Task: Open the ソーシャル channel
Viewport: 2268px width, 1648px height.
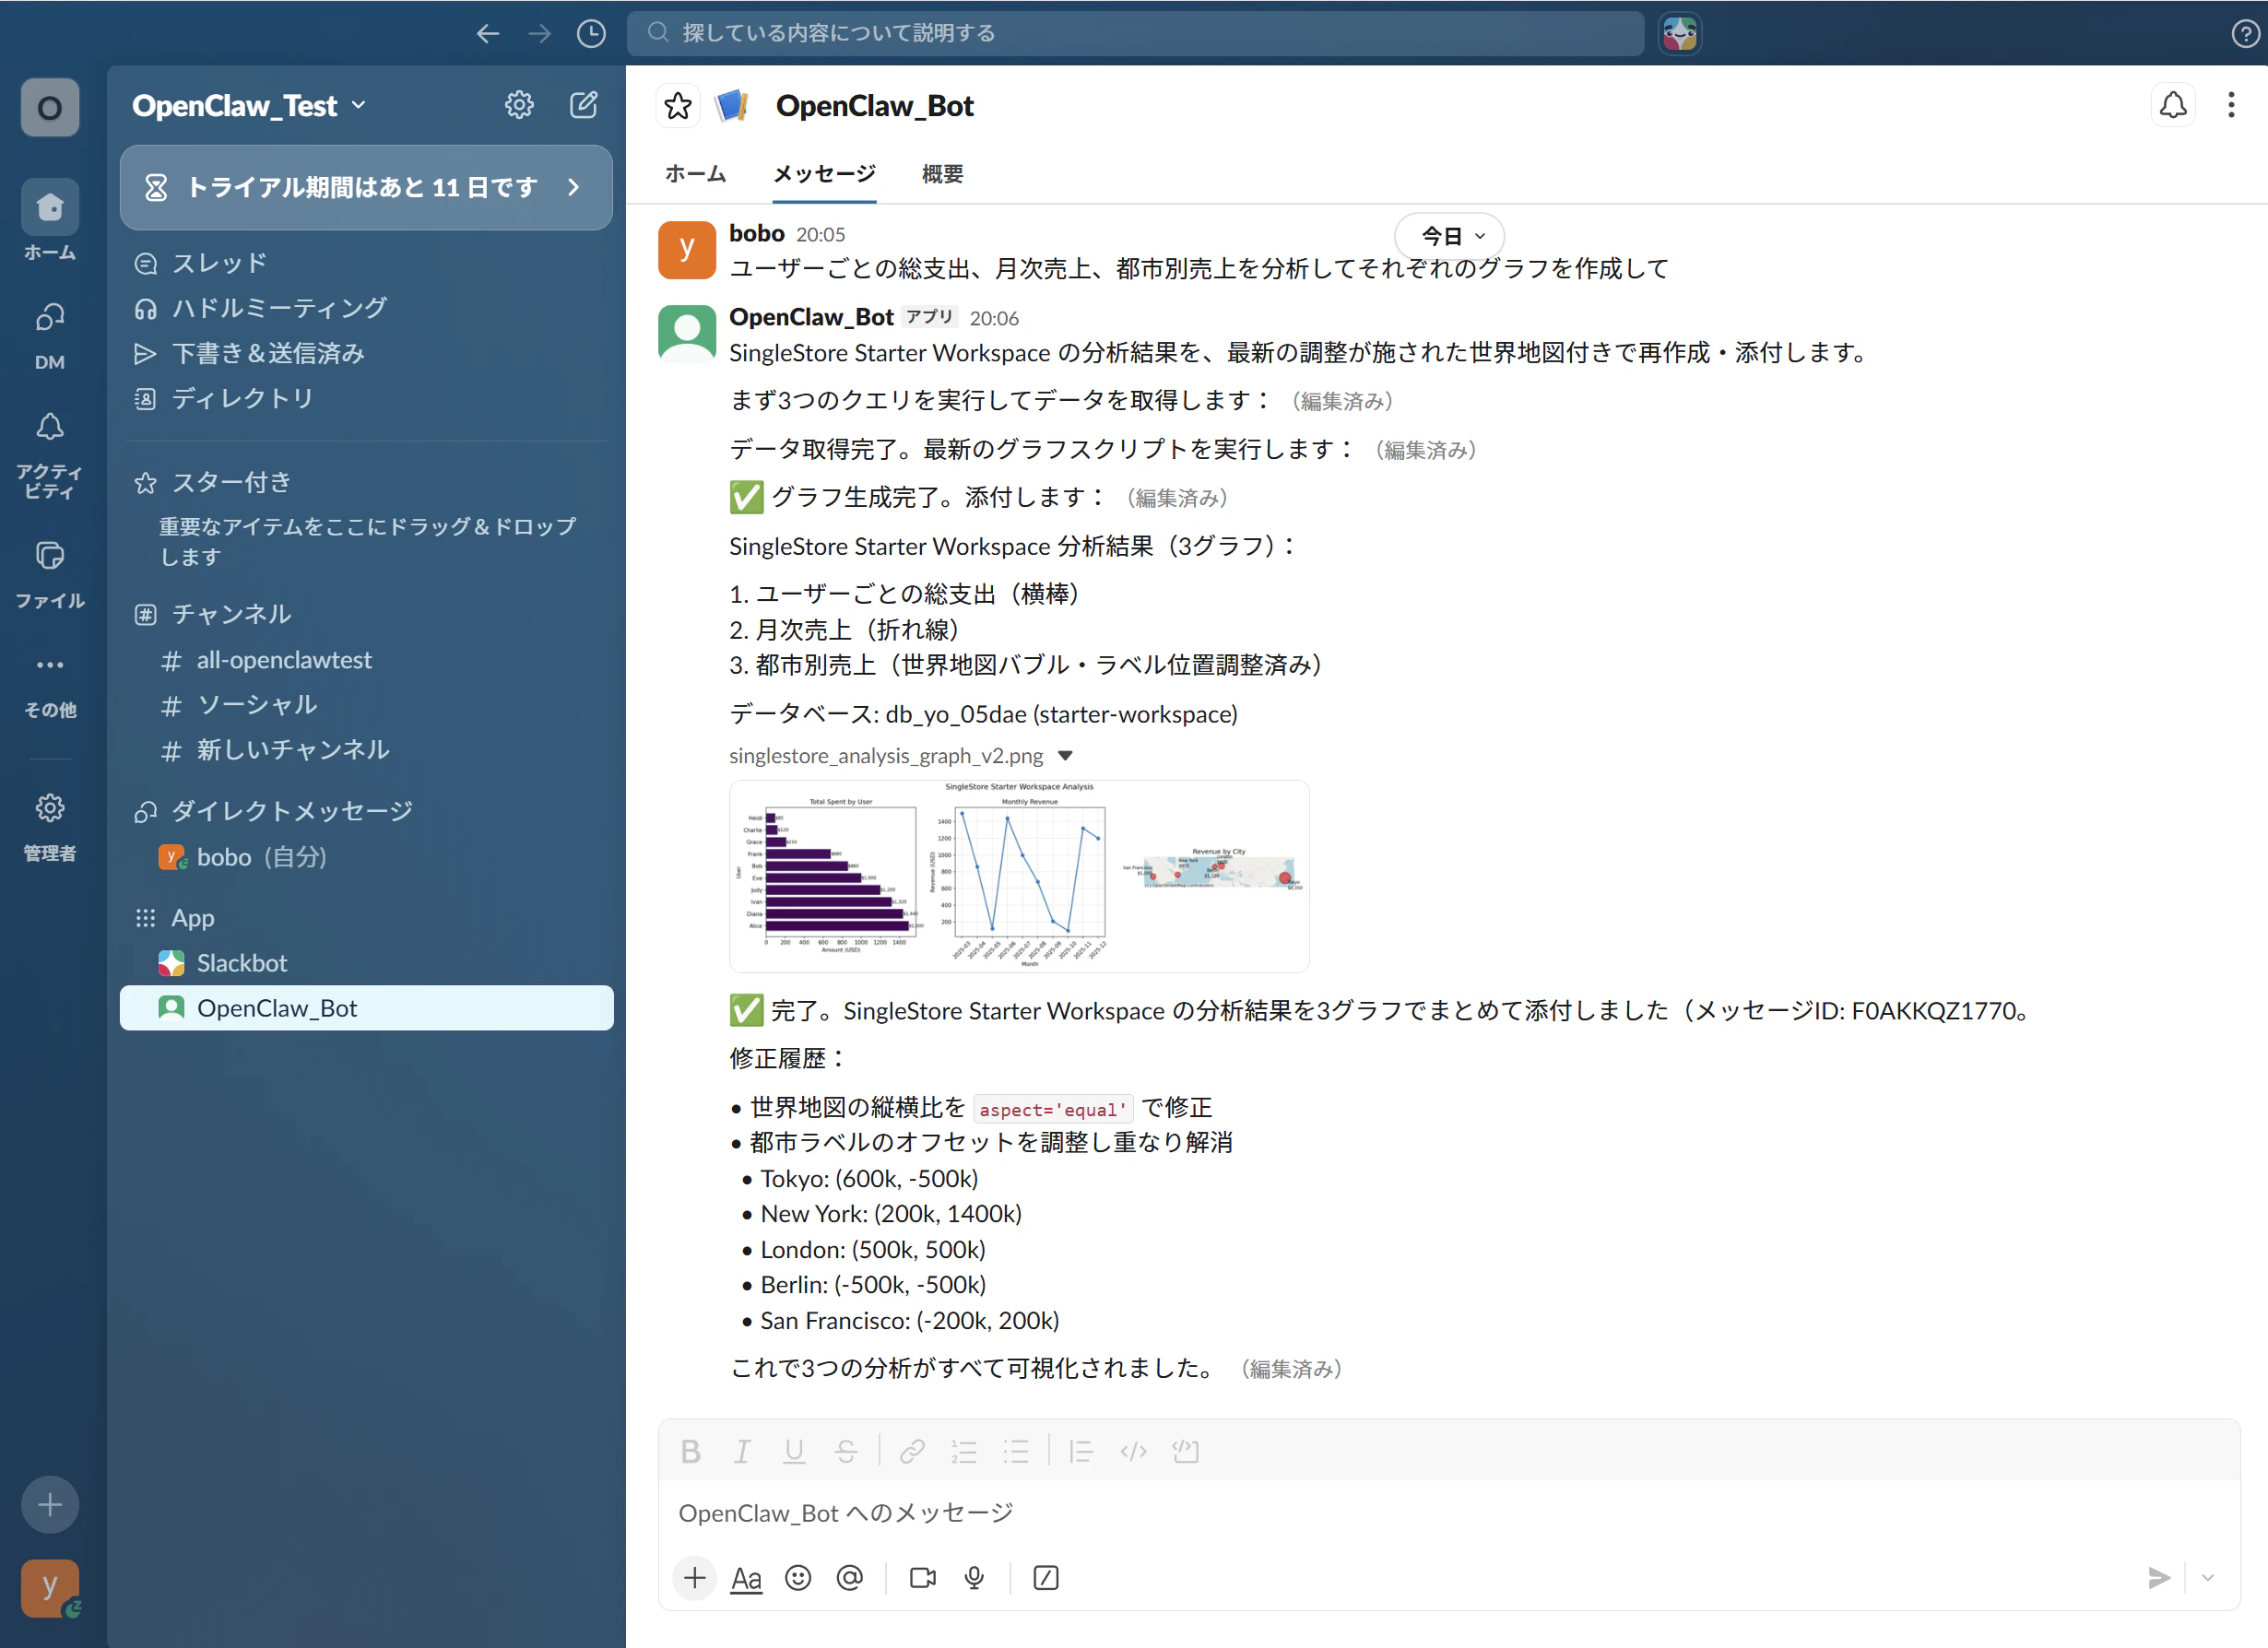Action: (366, 705)
